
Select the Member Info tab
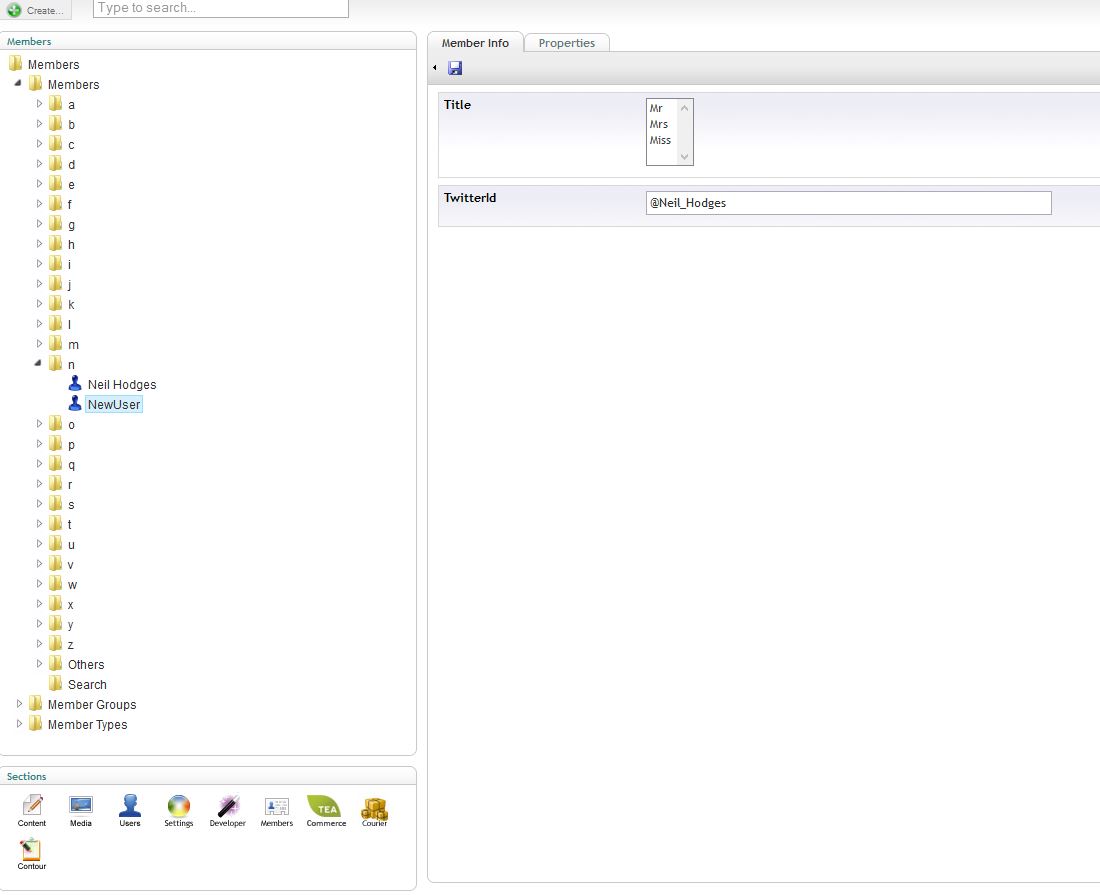pos(475,43)
